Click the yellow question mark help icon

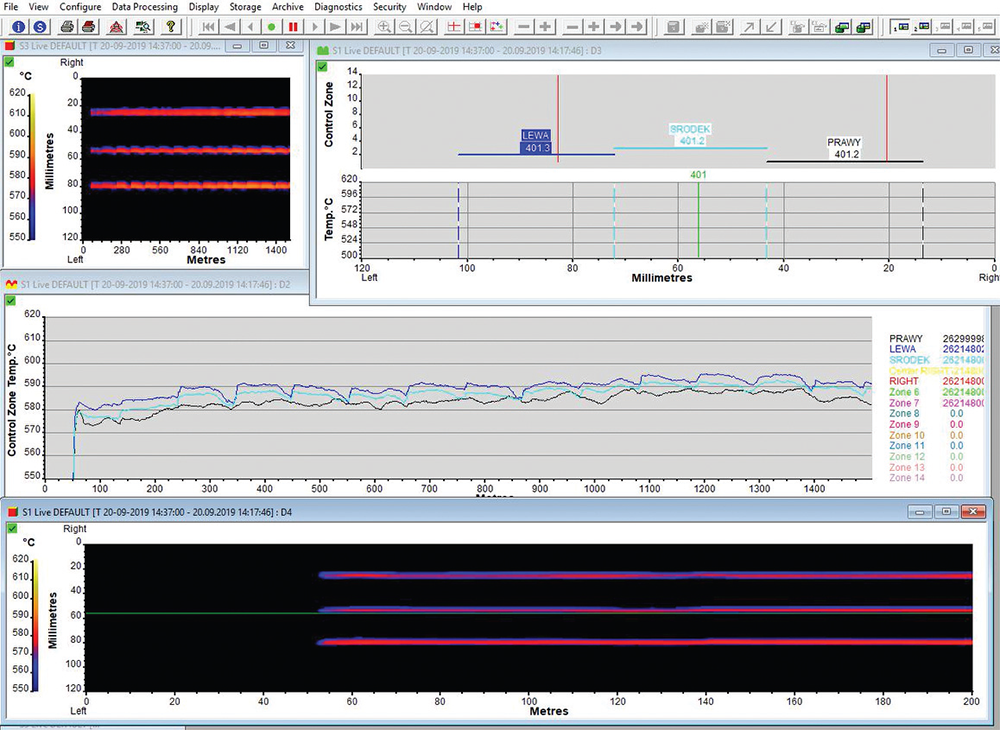coord(171,26)
